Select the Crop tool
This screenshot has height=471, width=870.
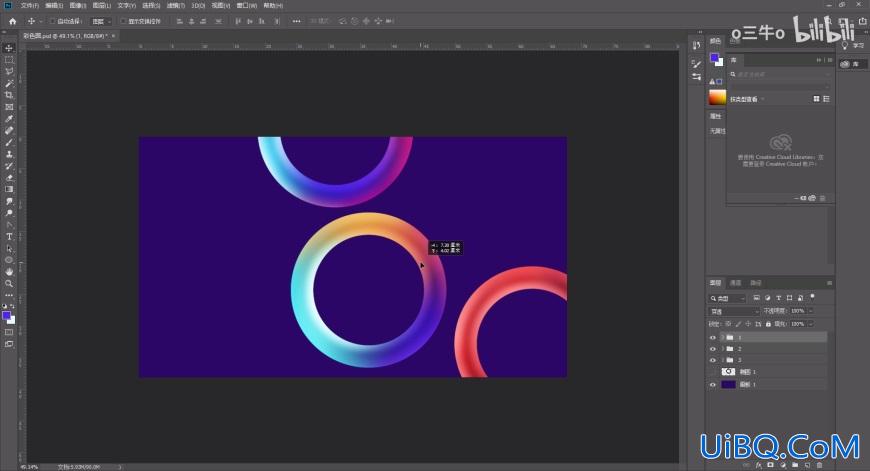pyautogui.click(x=9, y=95)
